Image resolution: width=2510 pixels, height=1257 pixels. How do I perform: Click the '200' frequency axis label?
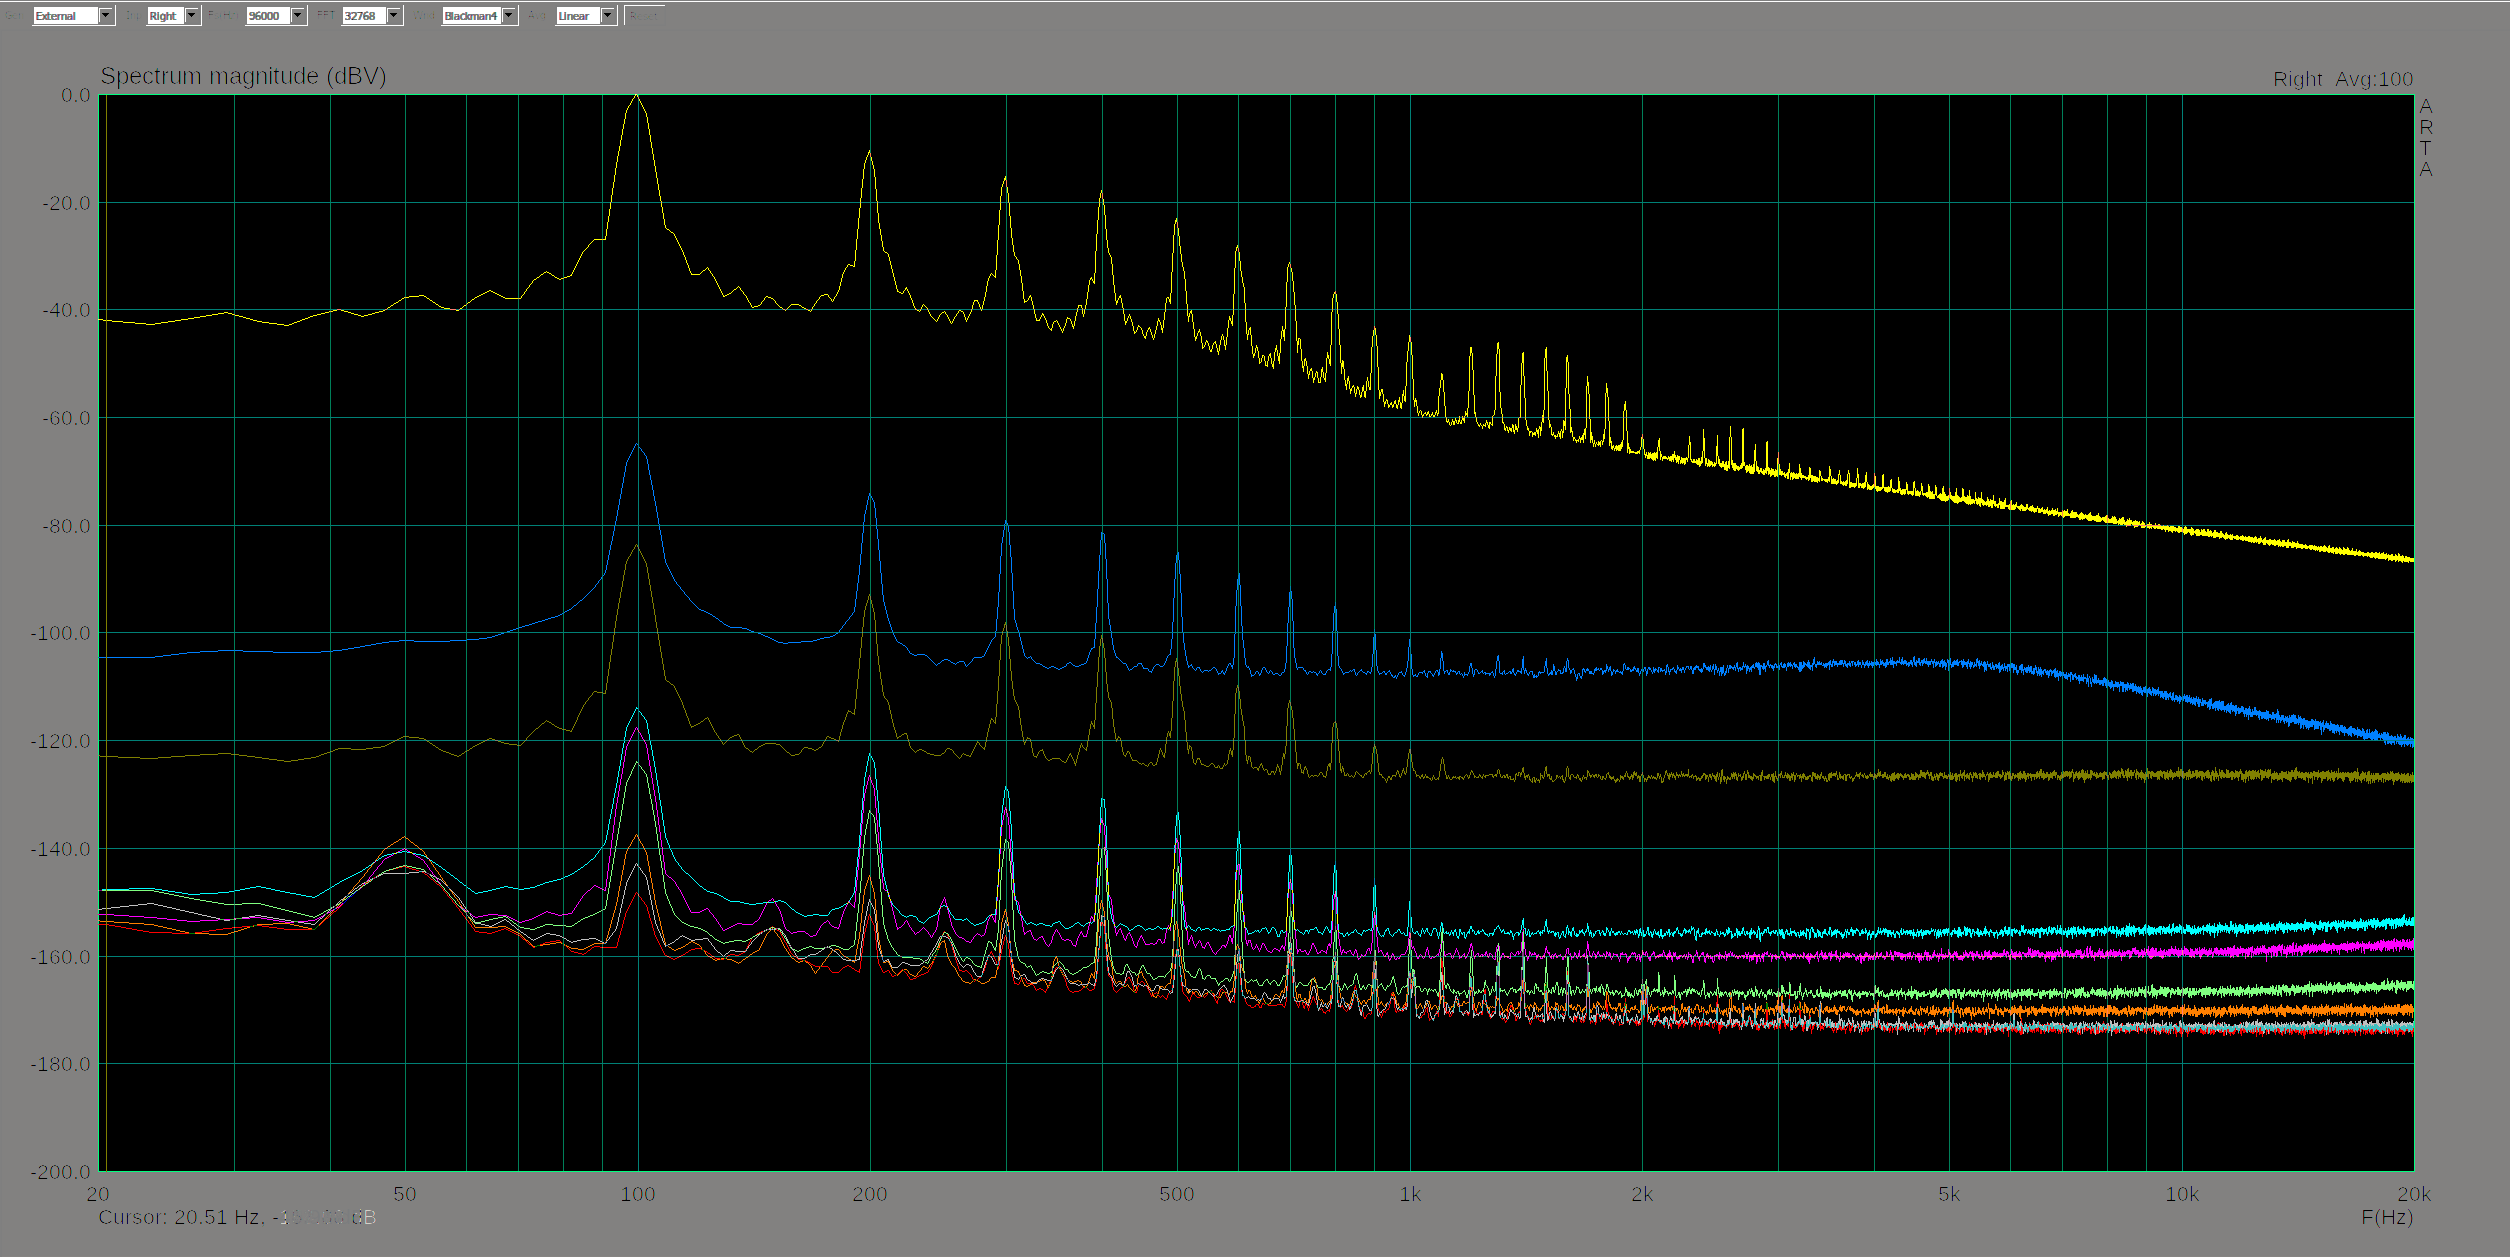coord(870,1194)
